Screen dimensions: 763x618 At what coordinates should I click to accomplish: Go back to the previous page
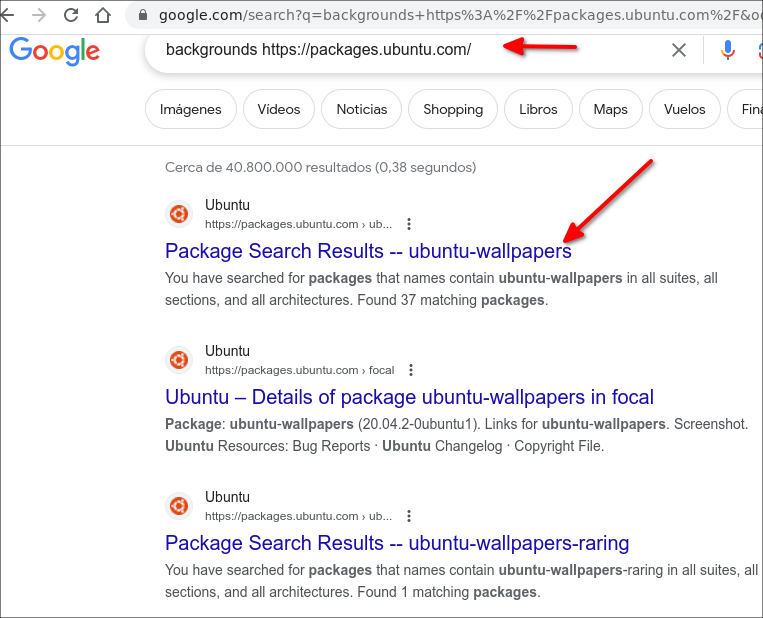(x=7, y=15)
